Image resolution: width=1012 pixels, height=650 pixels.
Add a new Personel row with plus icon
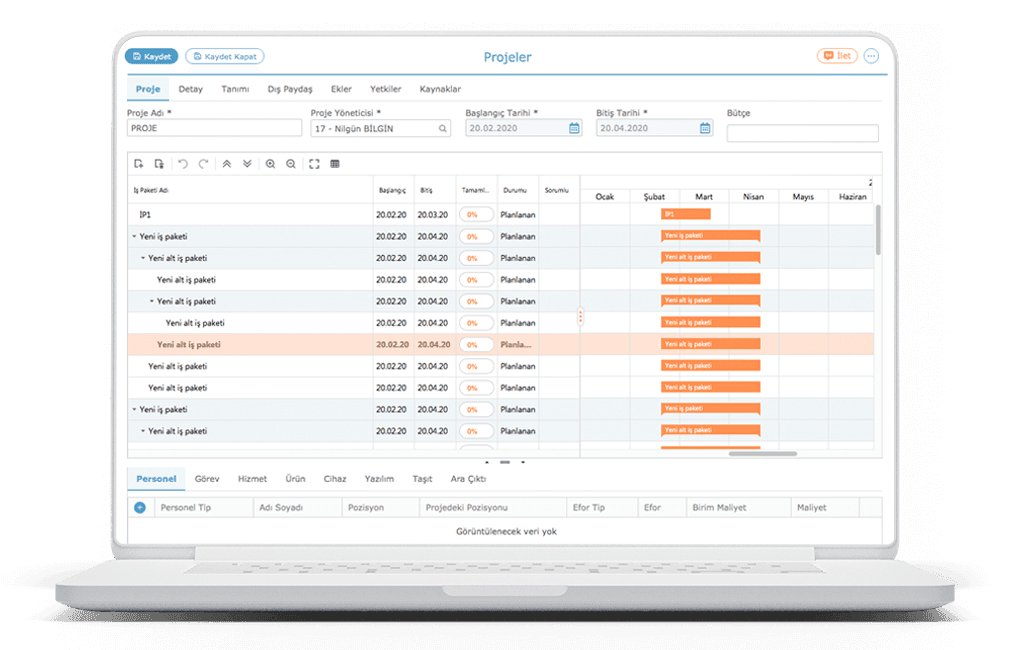point(140,508)
